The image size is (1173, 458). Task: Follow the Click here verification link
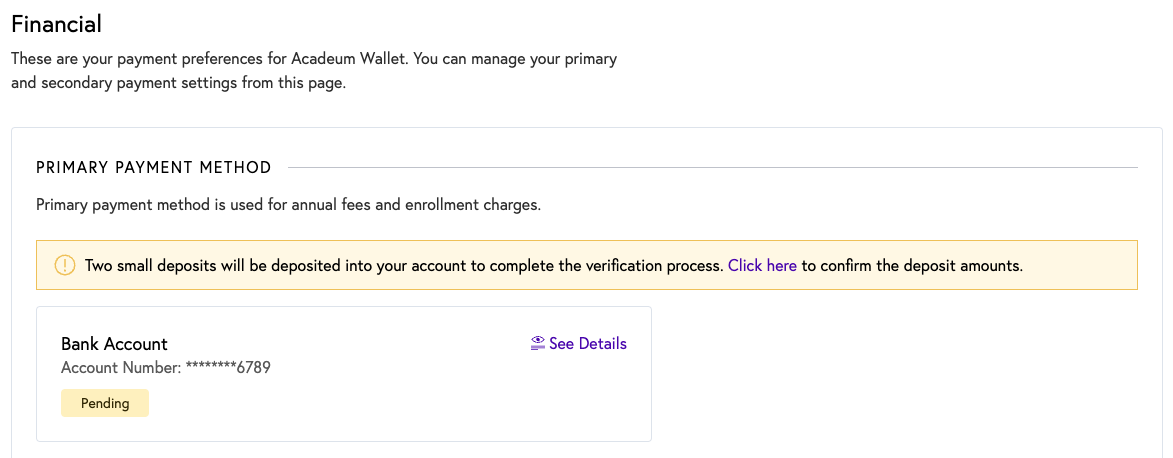762,265
